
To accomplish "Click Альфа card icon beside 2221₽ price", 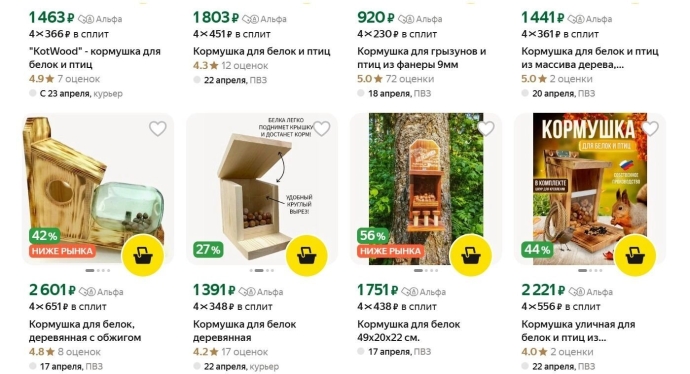I will click(576, 292).
